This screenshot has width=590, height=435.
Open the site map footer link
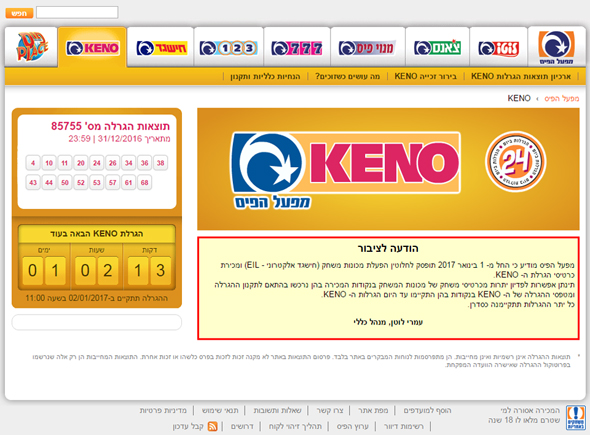[373, 410]
